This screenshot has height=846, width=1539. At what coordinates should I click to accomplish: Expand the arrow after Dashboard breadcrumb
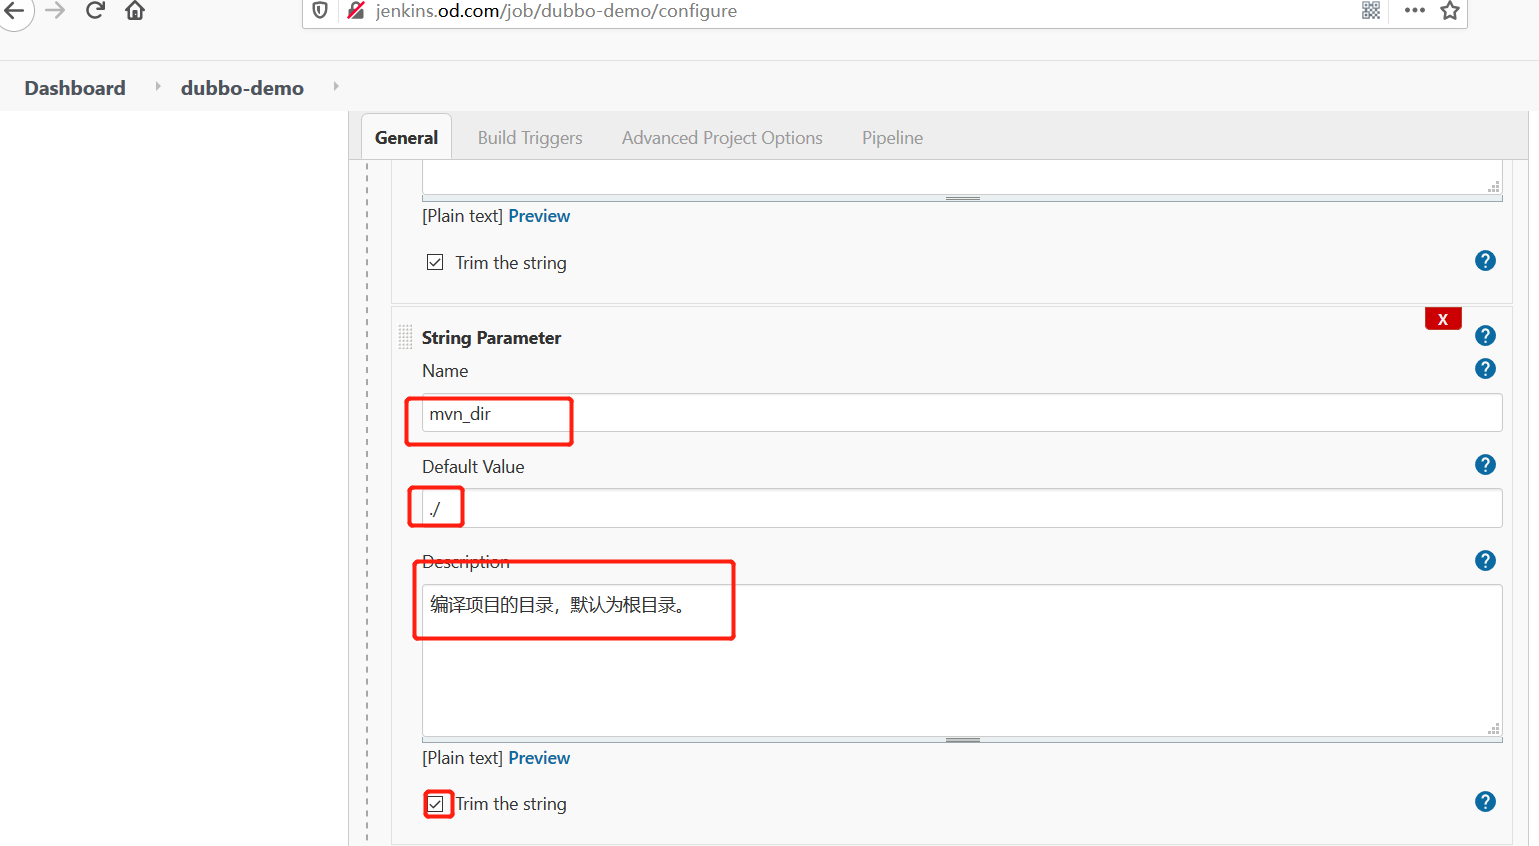pyautogui.click(x=158, y=87)
